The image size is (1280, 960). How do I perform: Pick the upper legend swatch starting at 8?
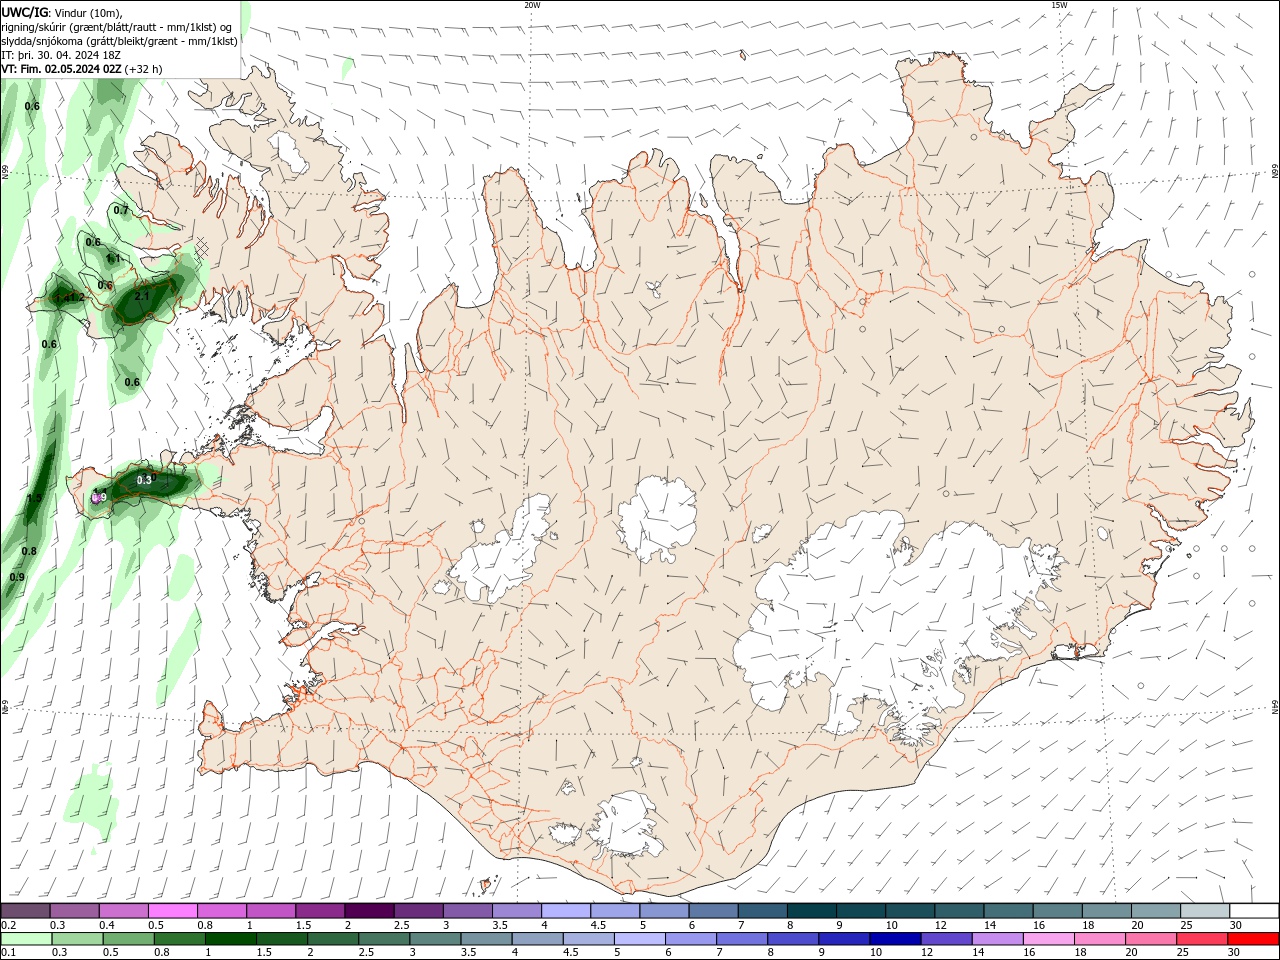click(811, 911)
